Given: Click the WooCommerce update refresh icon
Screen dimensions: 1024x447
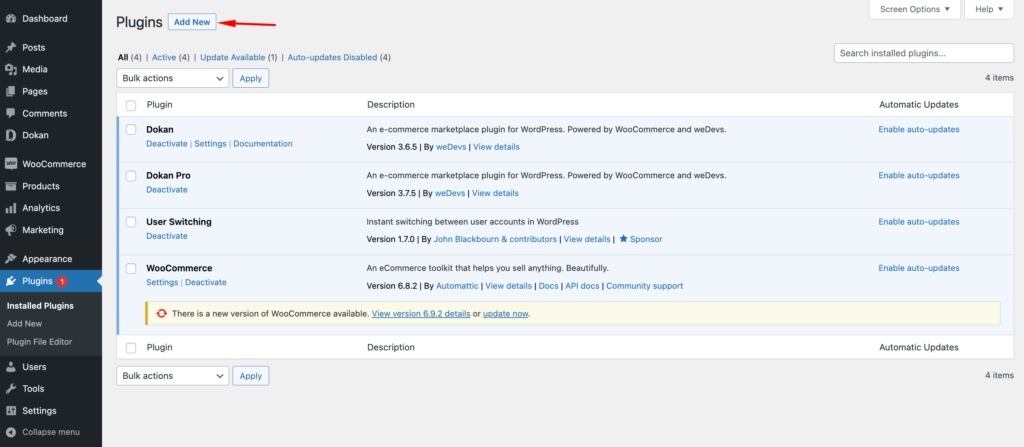Looking at the screenshot, I should click(161, 314).
